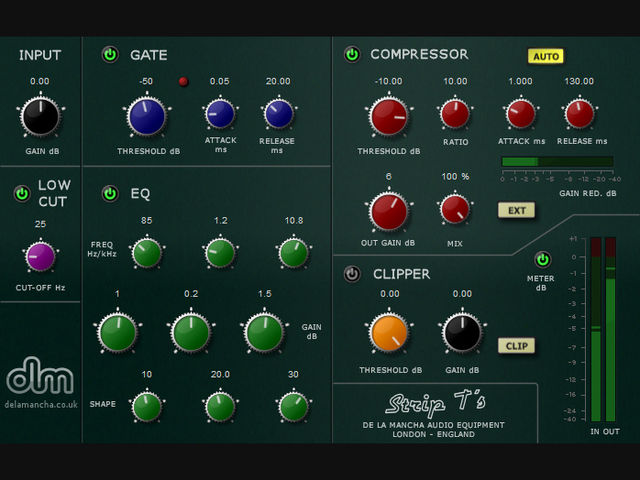Click the Gate threshold value -50

coord(146,81)
